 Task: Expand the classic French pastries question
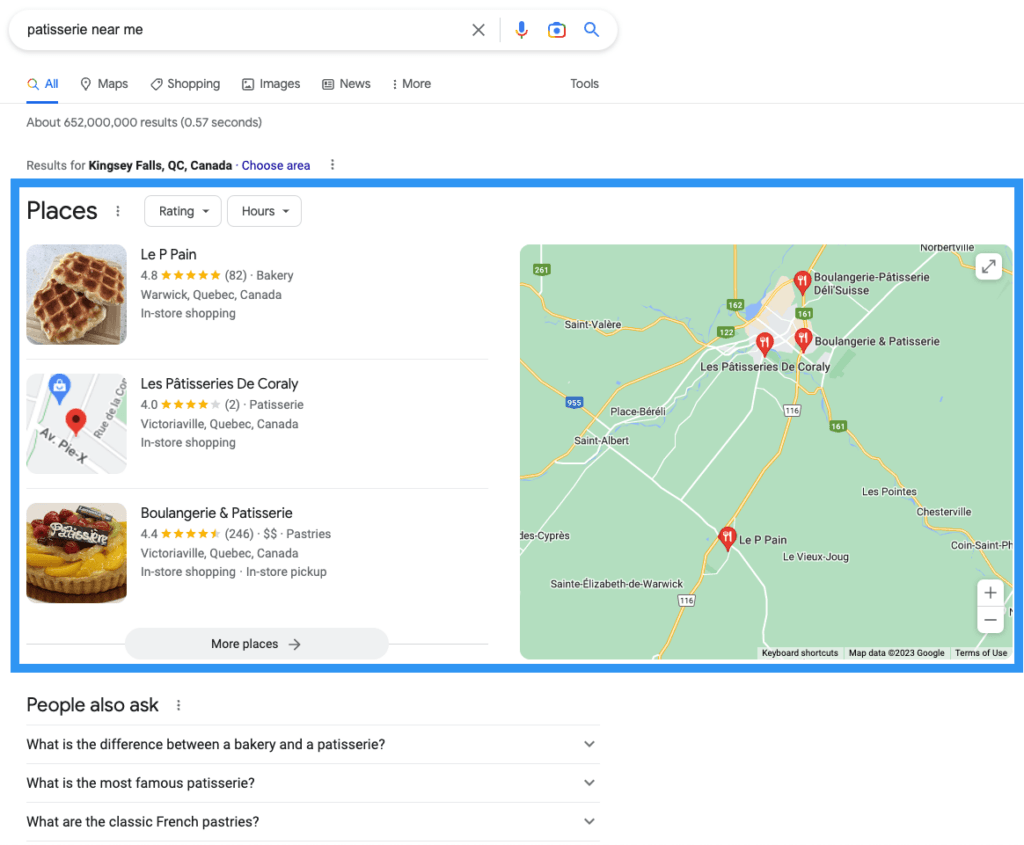coord(312,821)
